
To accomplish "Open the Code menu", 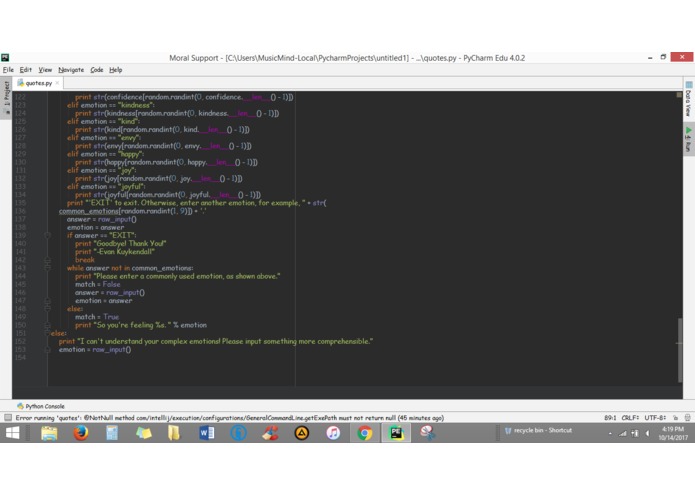I will (x=97, y=70).
